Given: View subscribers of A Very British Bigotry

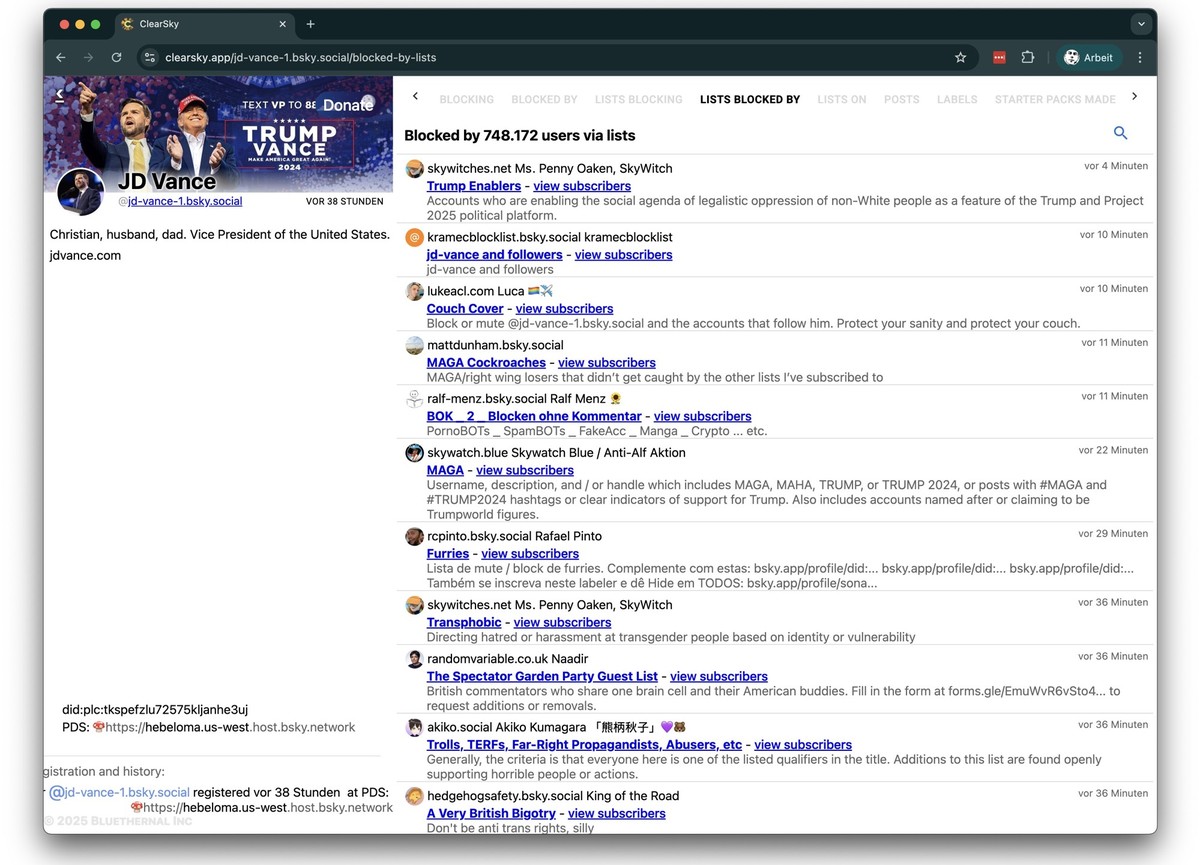Looking at the screenshot, I should (617, 814).
